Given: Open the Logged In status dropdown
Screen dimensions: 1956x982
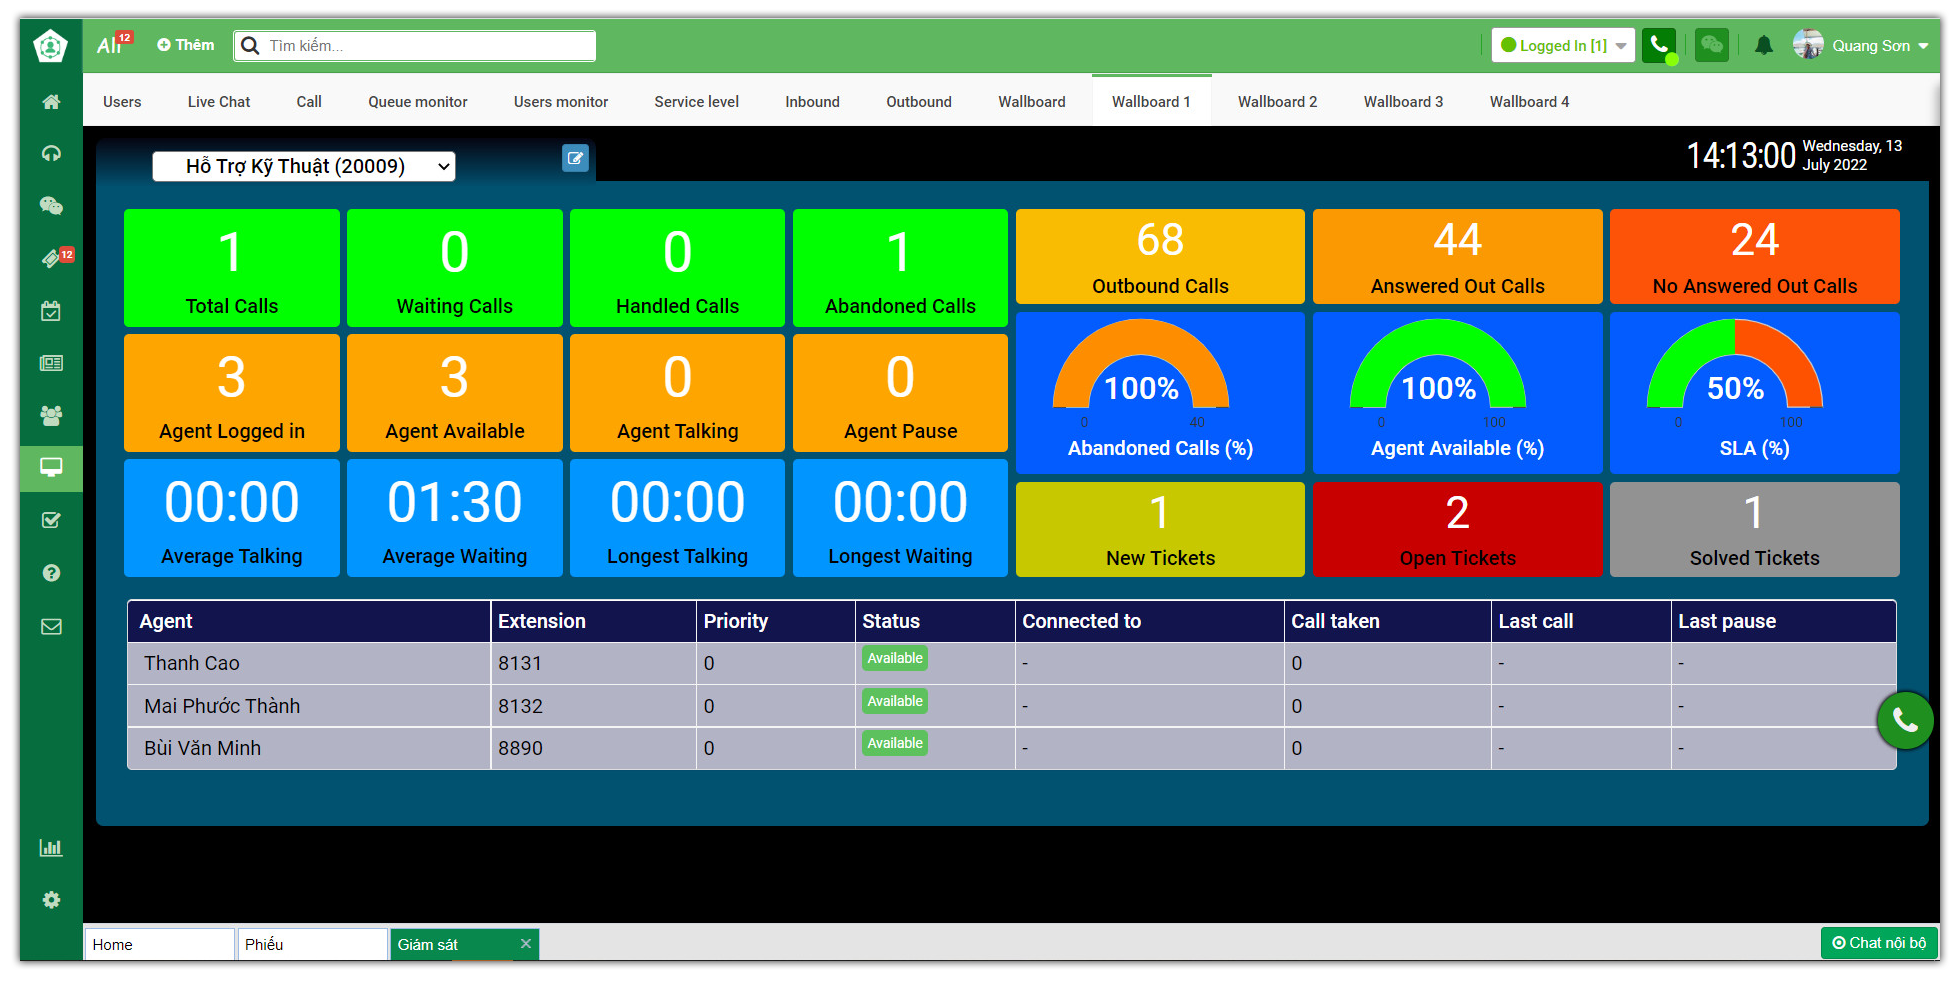Looking at the screenshot, I should 1562,46.
